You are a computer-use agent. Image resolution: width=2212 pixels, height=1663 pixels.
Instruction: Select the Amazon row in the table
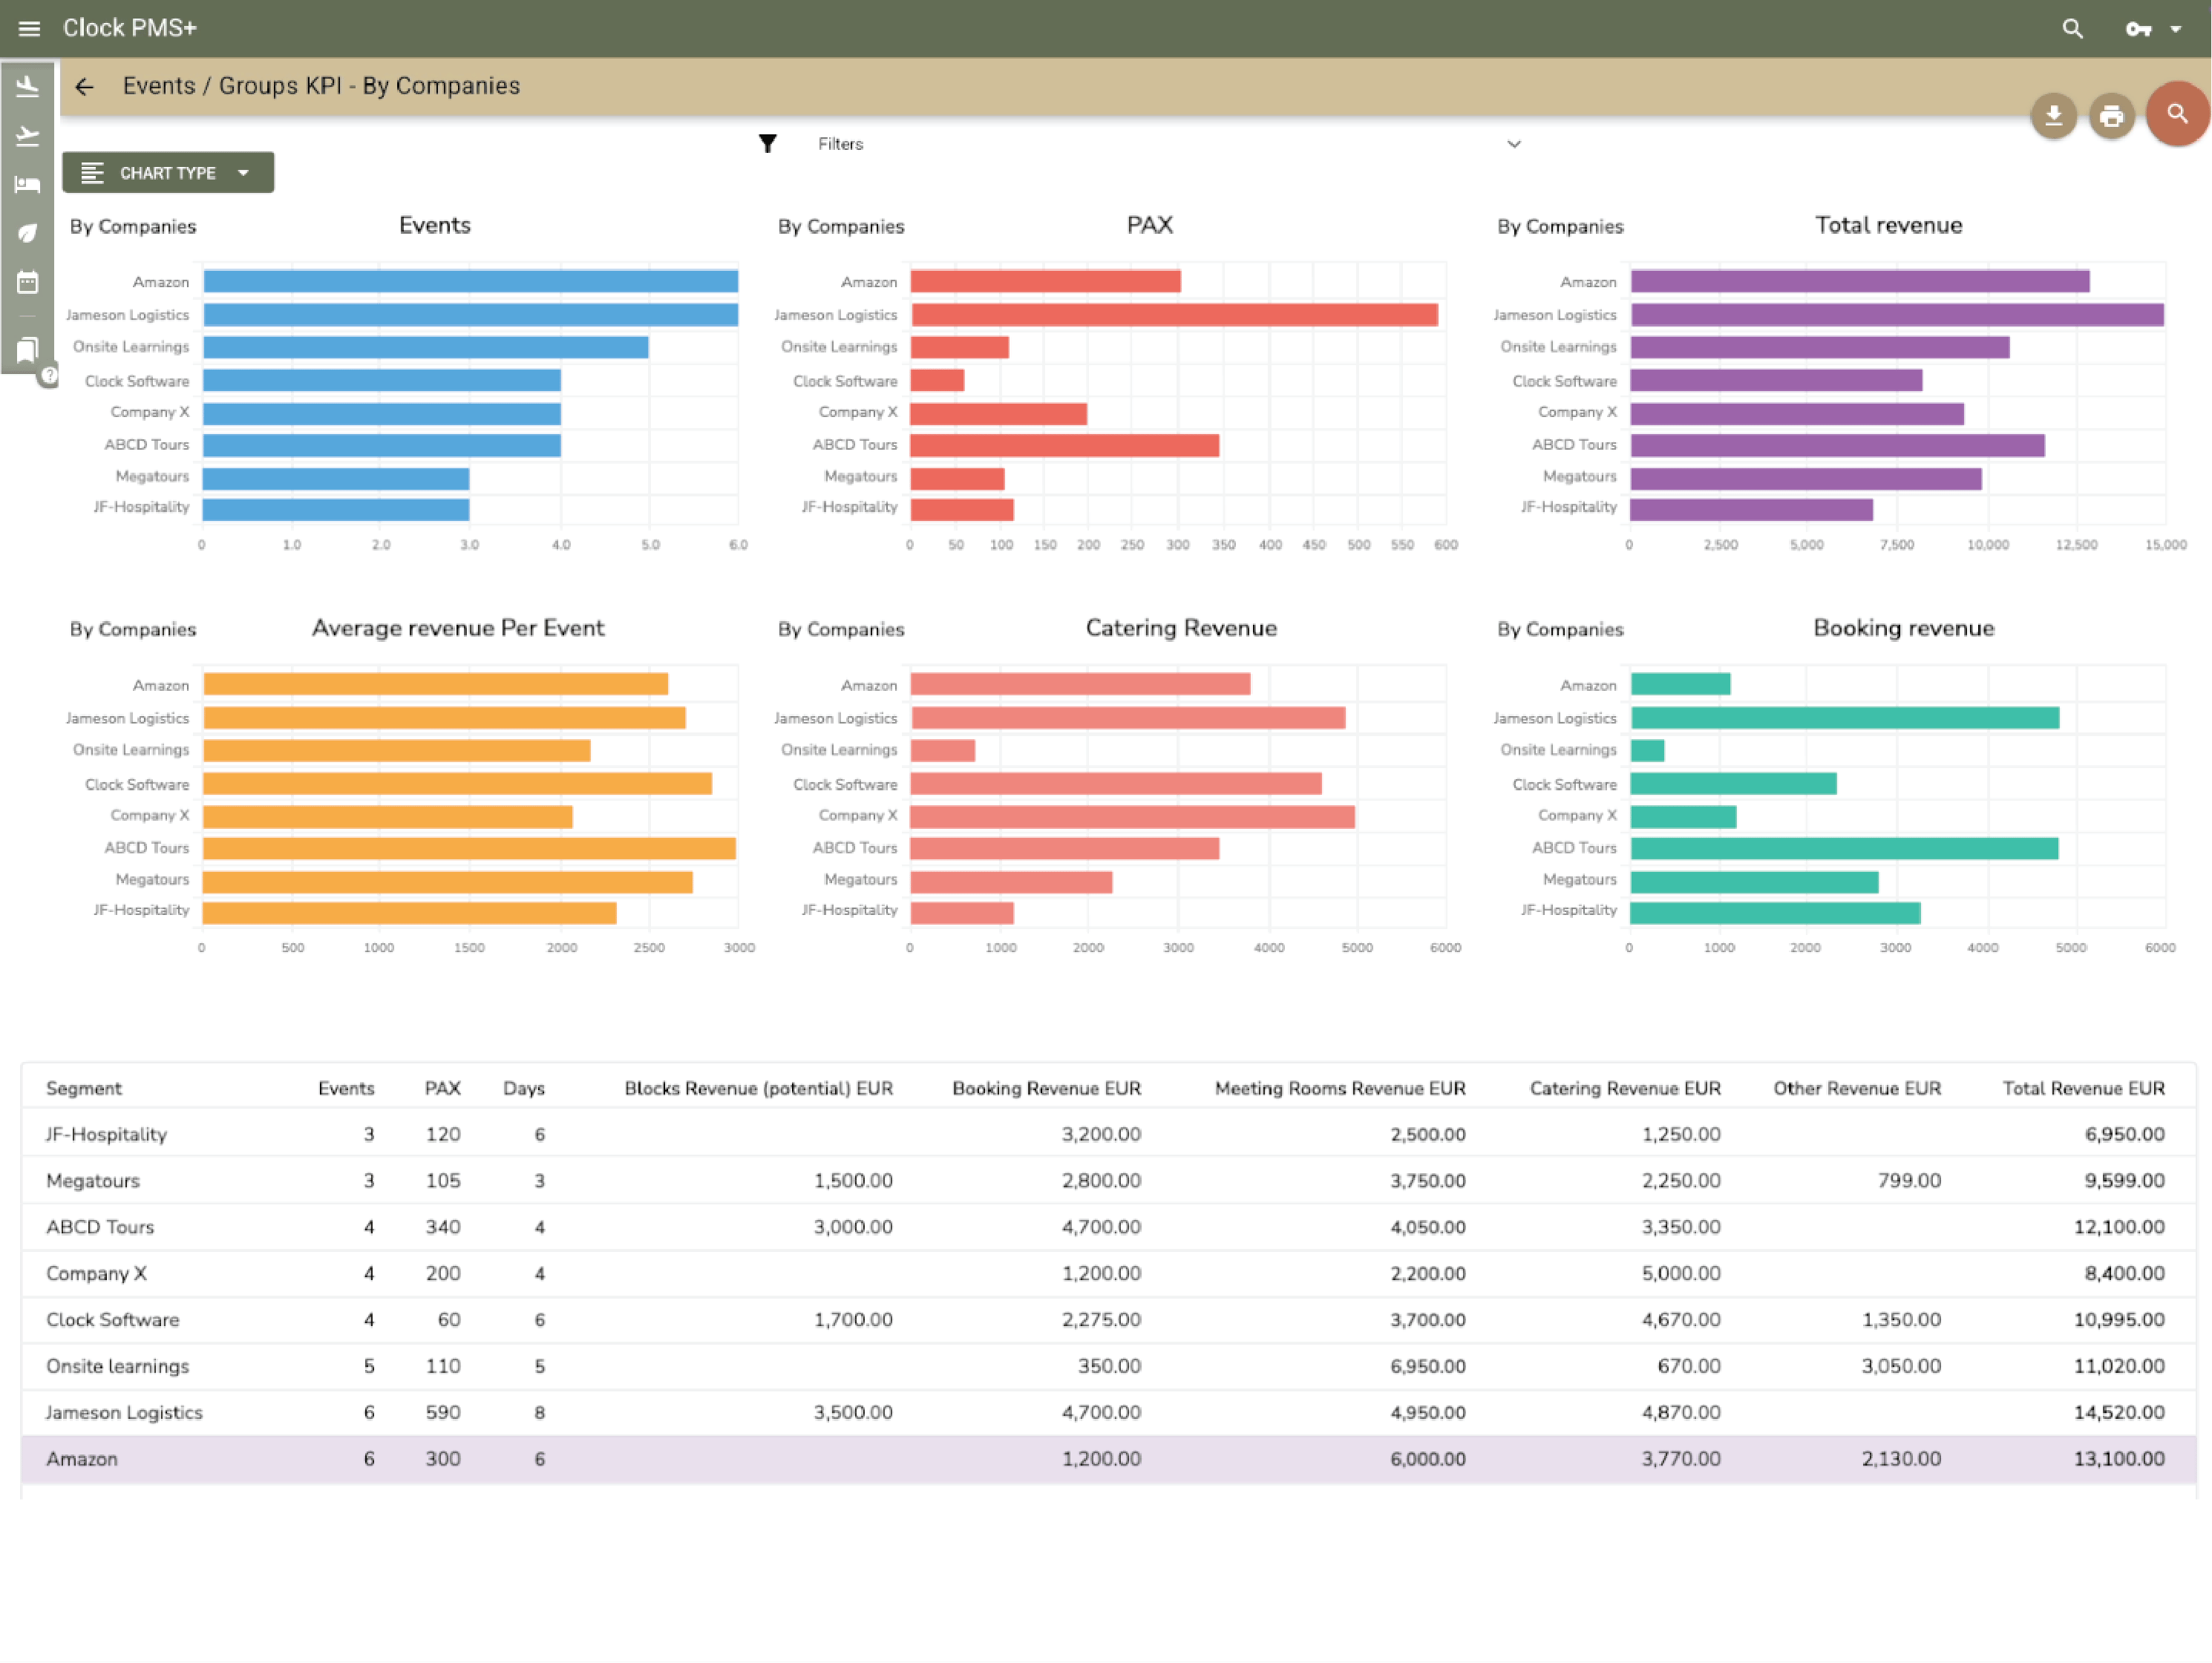82,1459
